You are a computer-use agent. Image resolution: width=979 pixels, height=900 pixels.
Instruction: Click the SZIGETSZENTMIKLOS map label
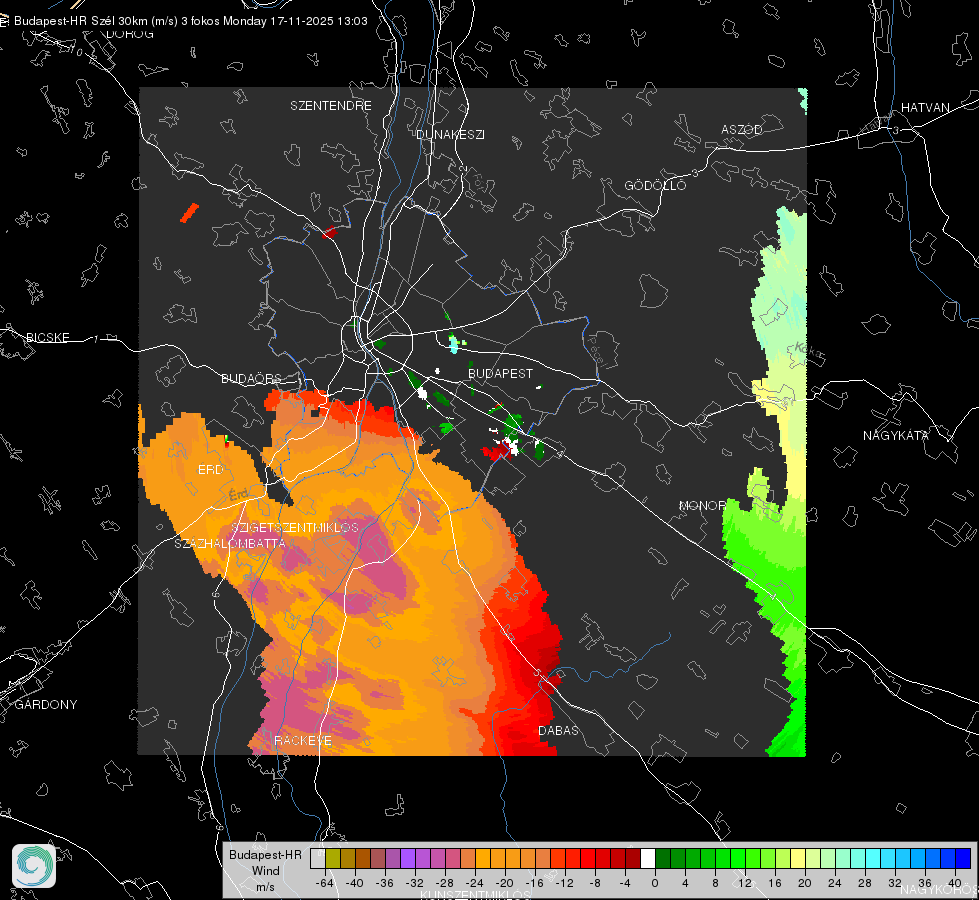coord(295,528)
